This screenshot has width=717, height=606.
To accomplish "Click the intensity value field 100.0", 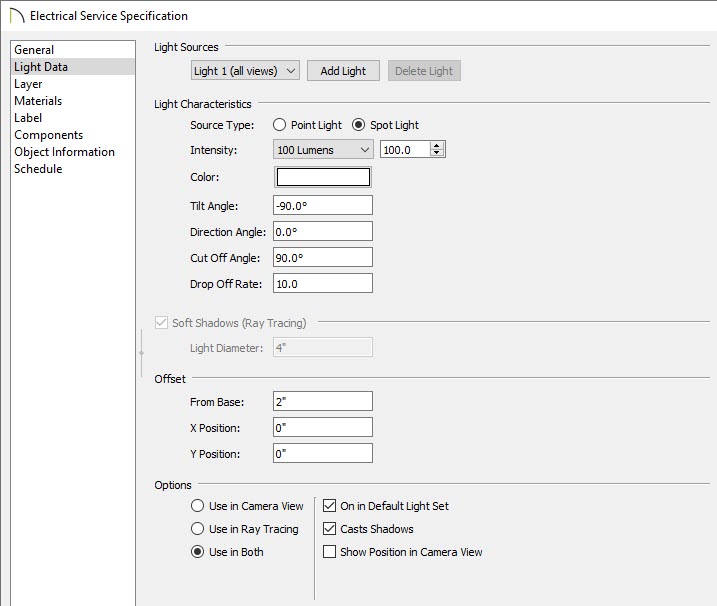I will click(405, 150).
